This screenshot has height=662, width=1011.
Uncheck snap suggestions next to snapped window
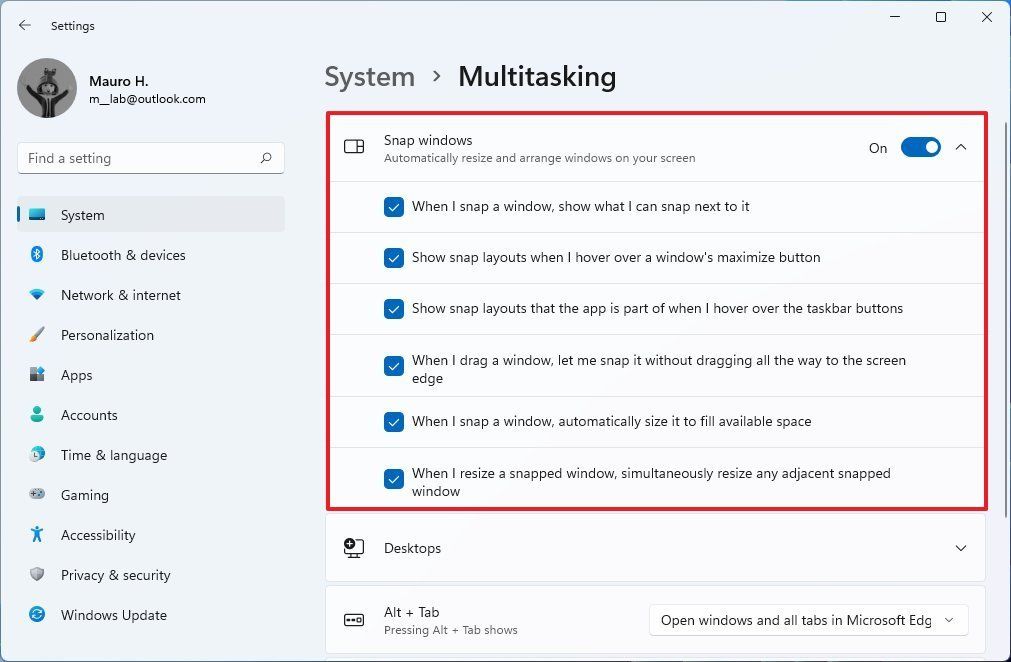click(x=394, y=207)
